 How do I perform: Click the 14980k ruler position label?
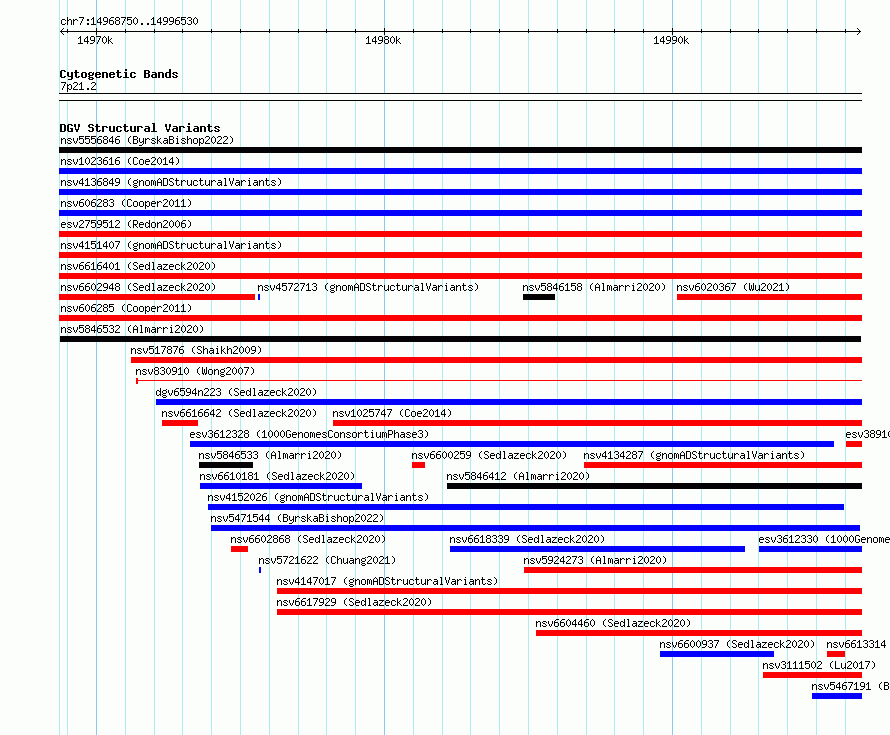click(x=383, y=40)
